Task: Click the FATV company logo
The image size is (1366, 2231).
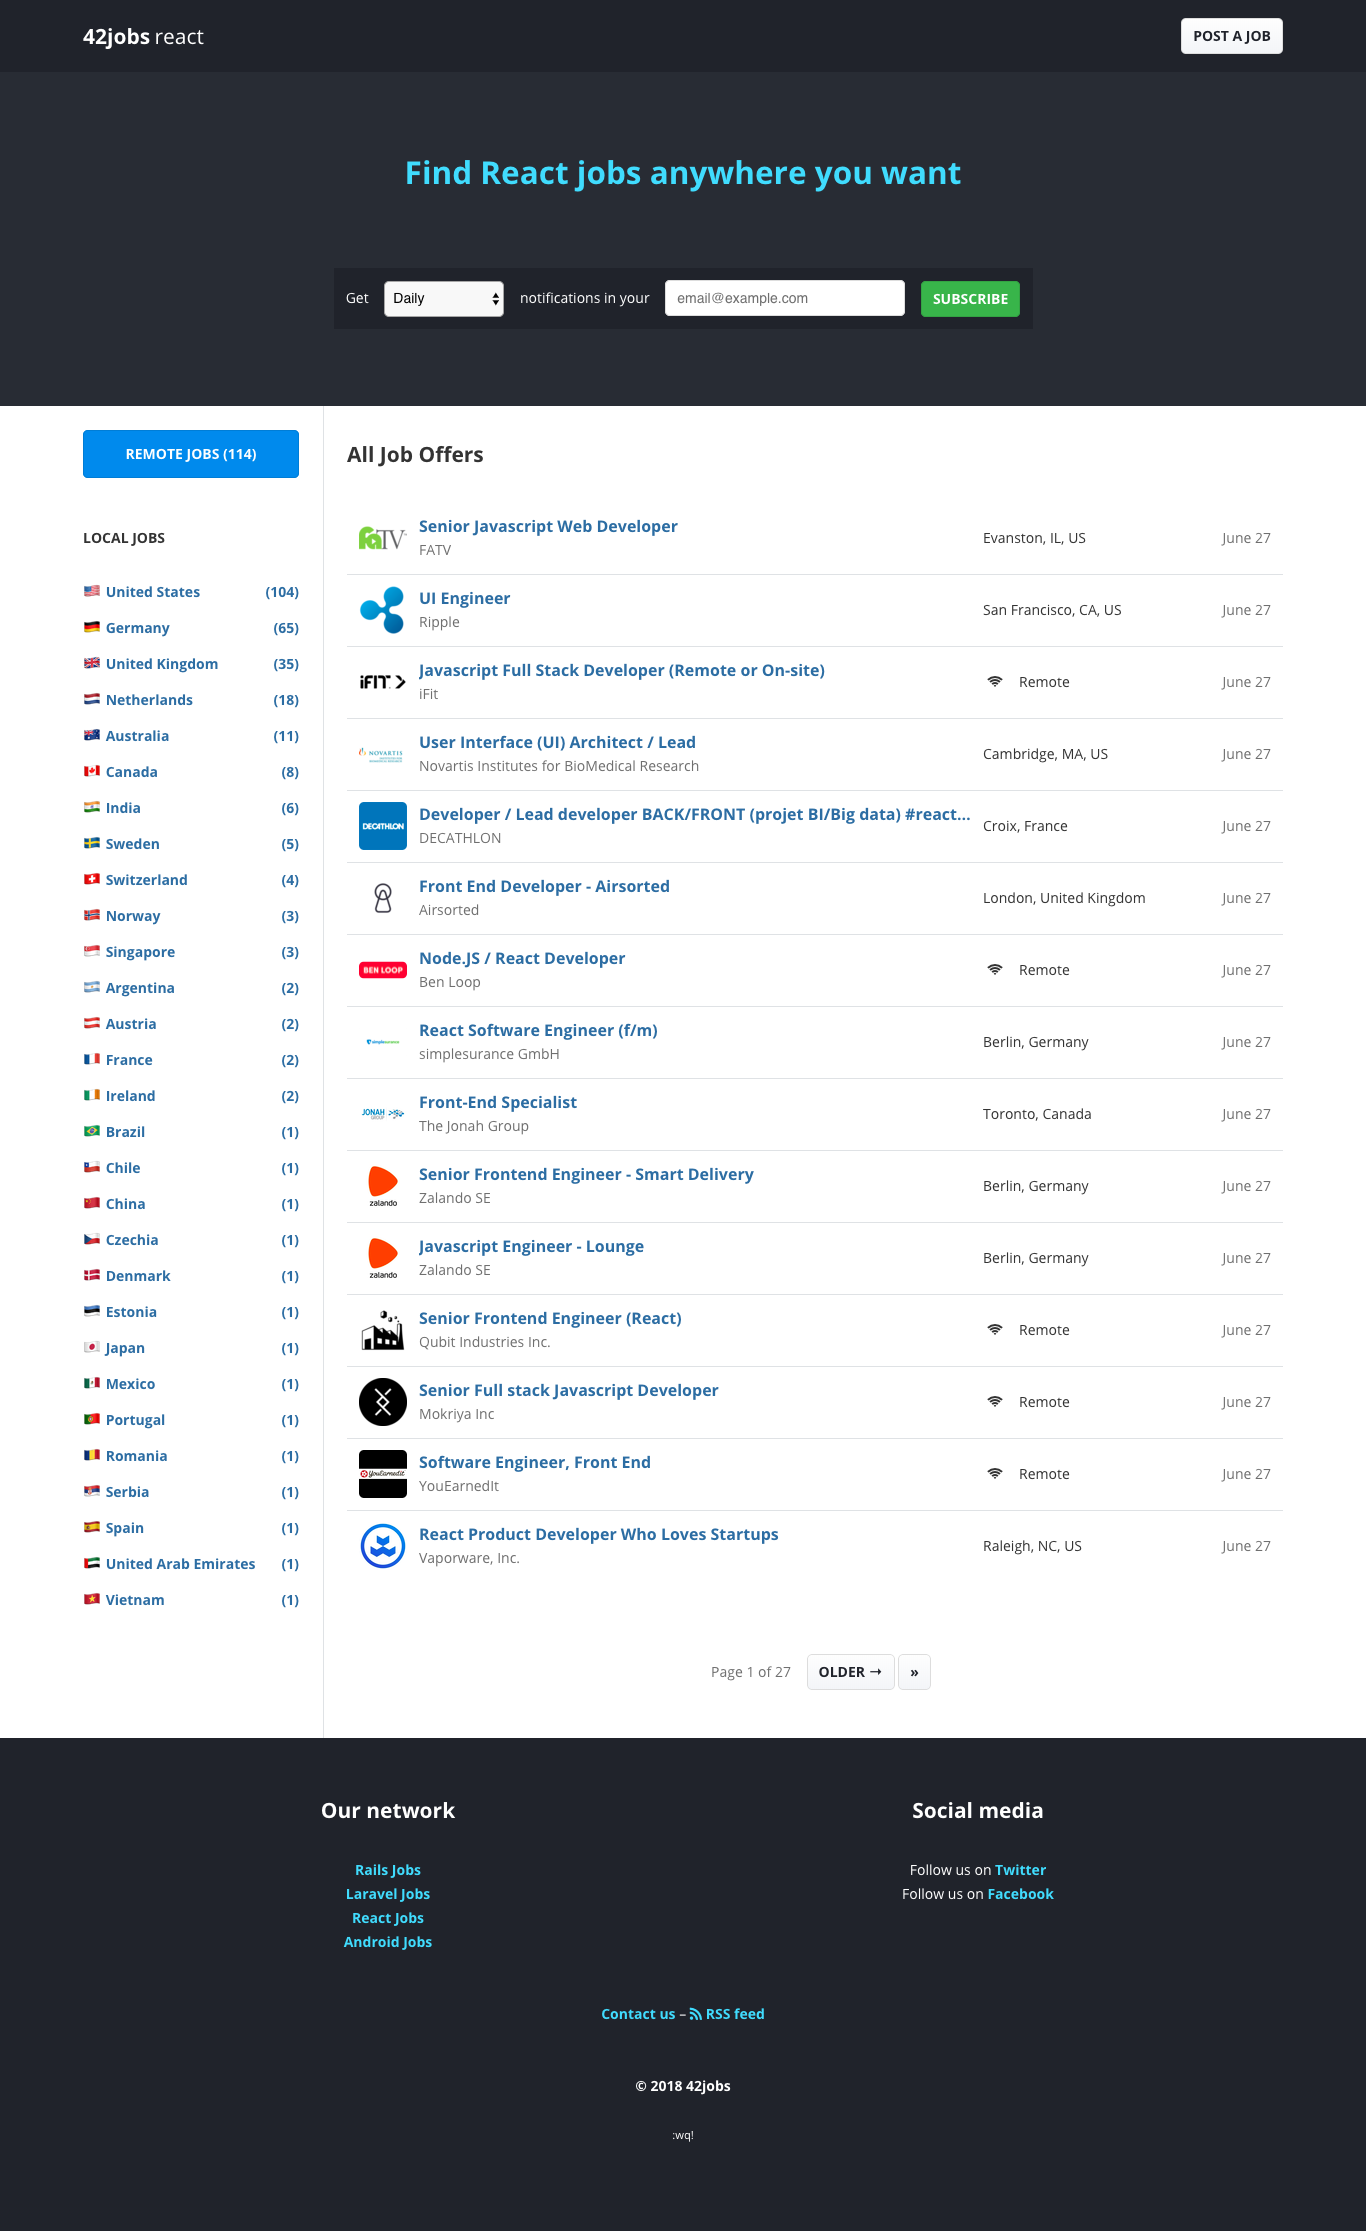Action: click(x=383, y=538)
